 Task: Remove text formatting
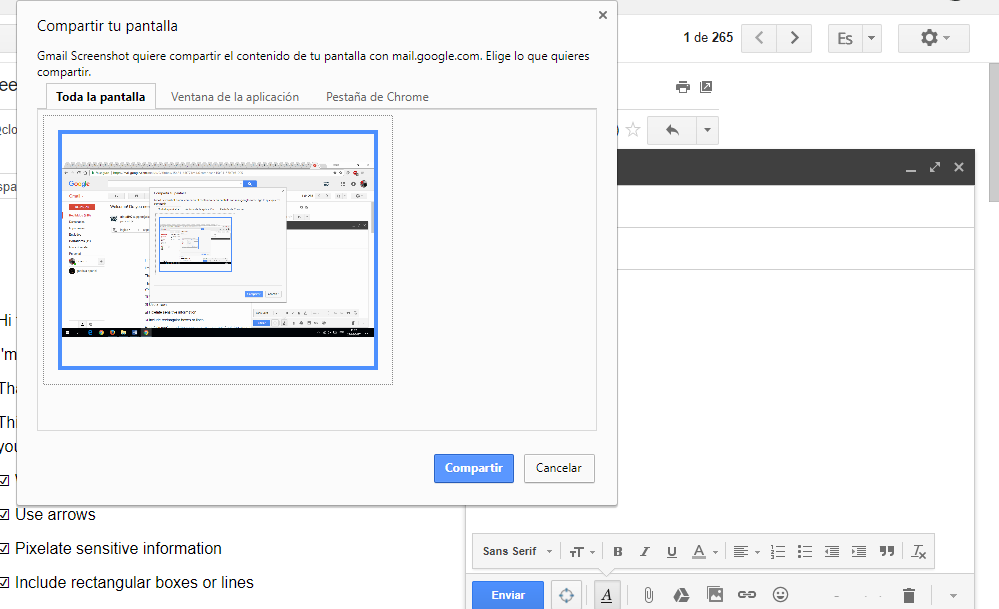[918, 552]
